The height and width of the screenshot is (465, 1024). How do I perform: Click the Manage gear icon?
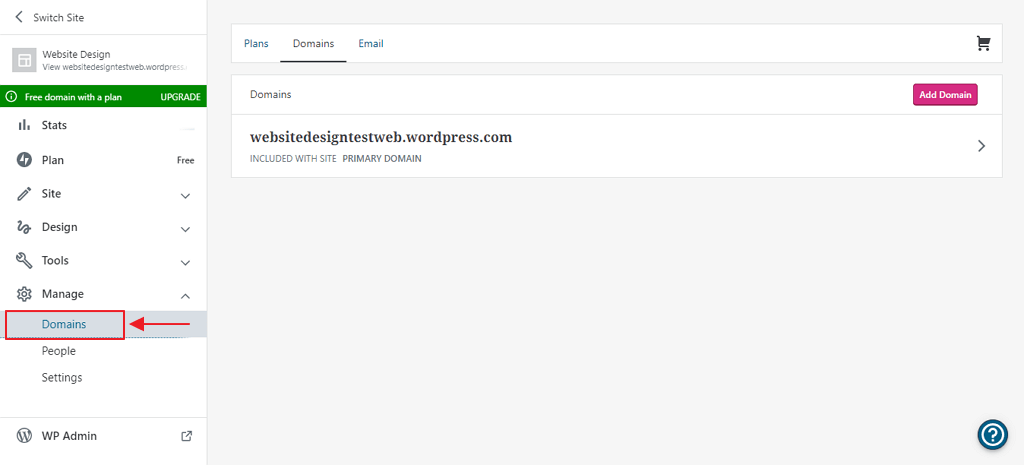(24, 294)
